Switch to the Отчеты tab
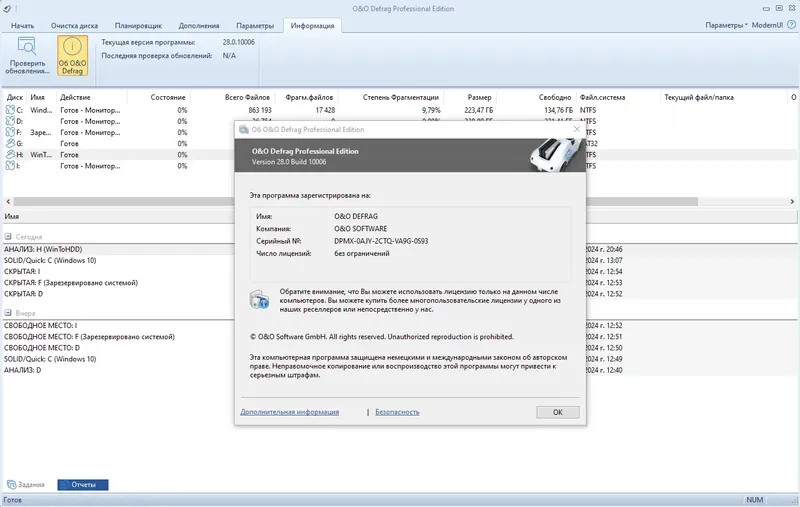Image resolution: width=800 pixels, height=507 pixels. [x=83, y=485]
